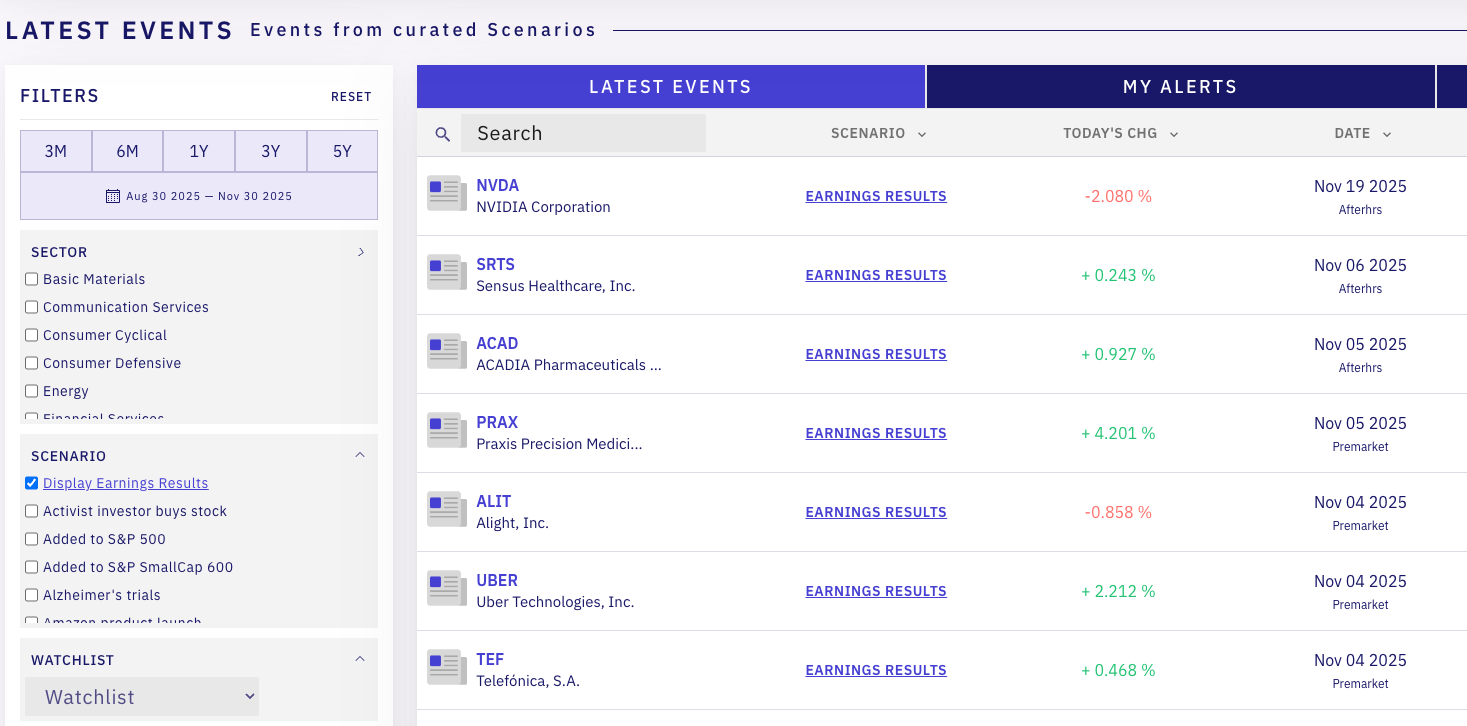Click Telefónica, S.A. company name
The width and height of the screenshot is (1467, 726).
[x=528, y=681]
